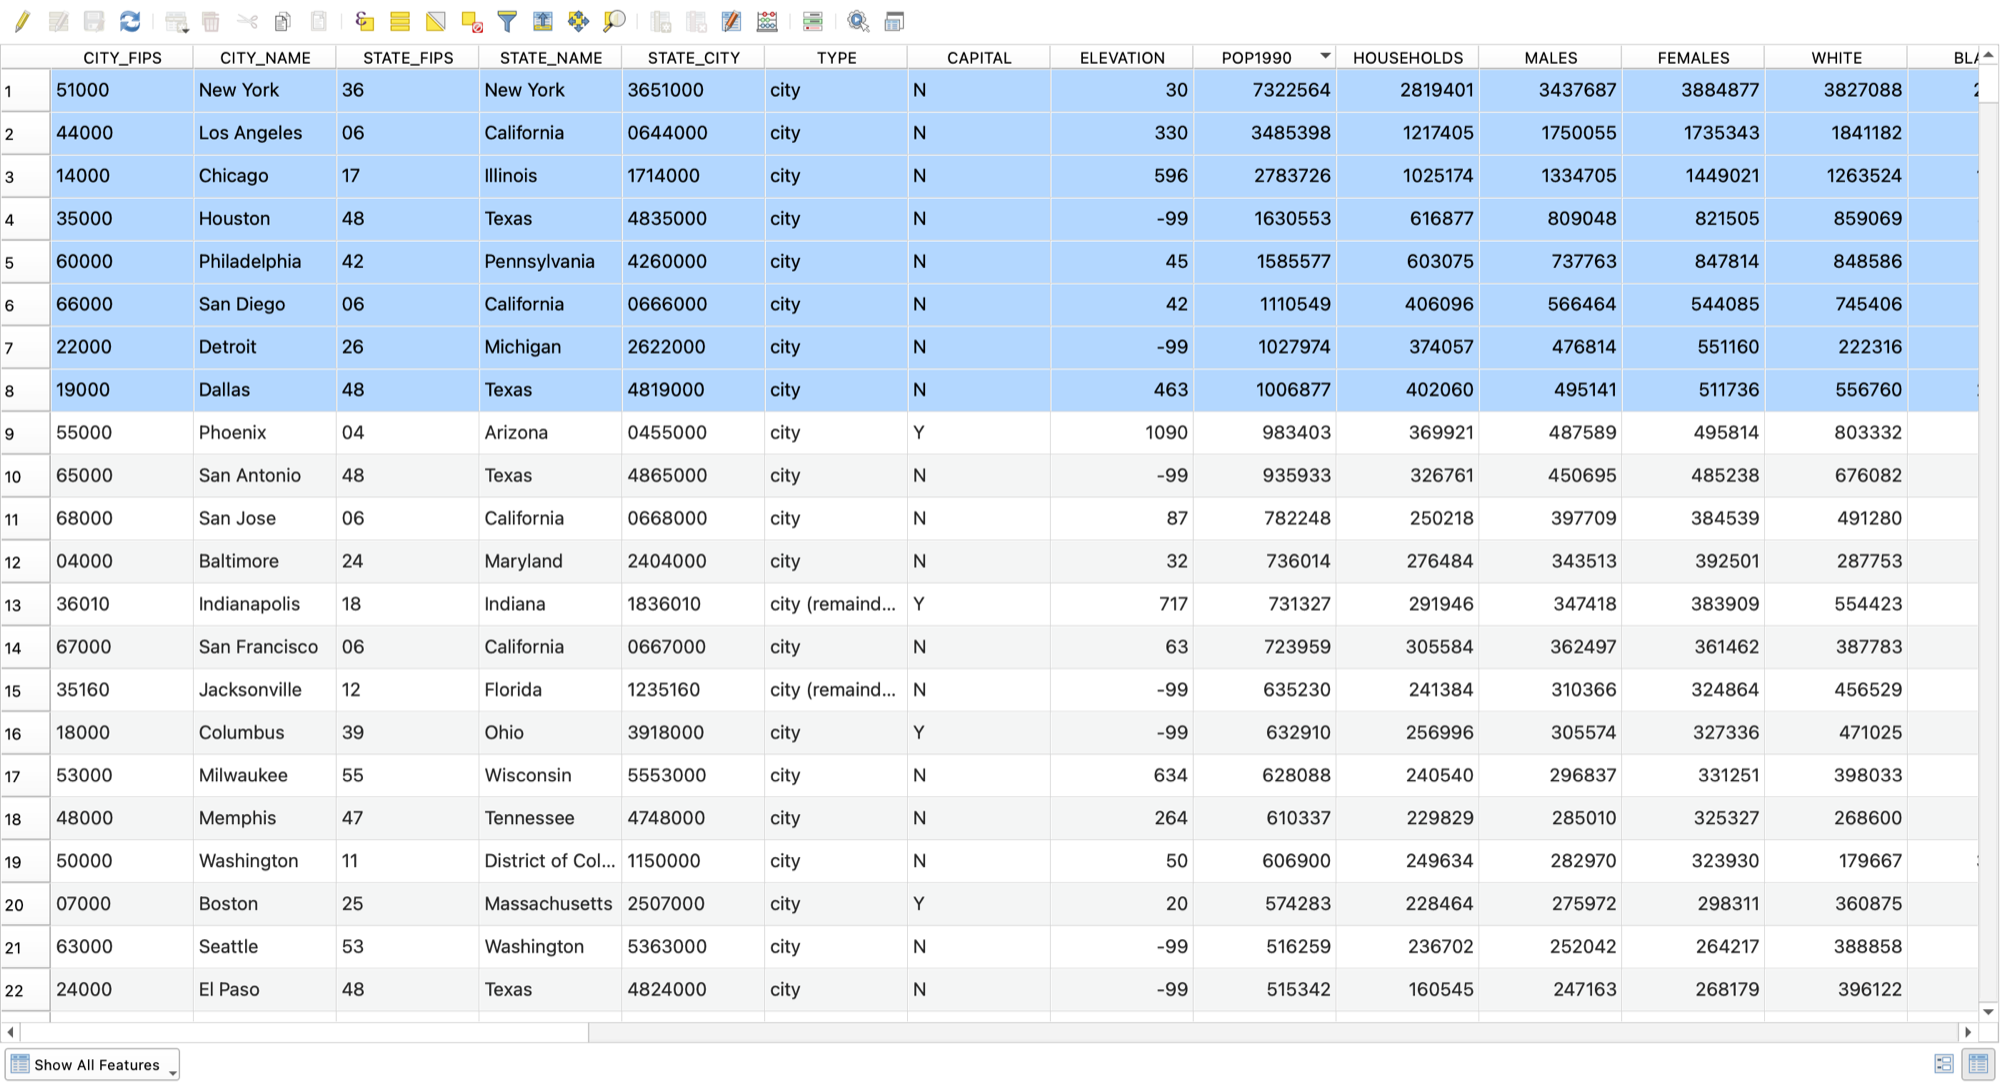
Task: Click the scroll-left arrow of the horizontal scrollbar
Action: [x=10, y=1032]
